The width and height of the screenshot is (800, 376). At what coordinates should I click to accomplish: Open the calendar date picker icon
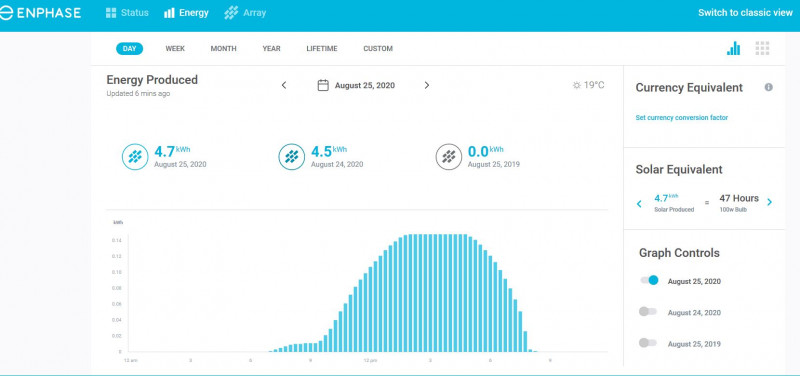click(x=323, y=85)
